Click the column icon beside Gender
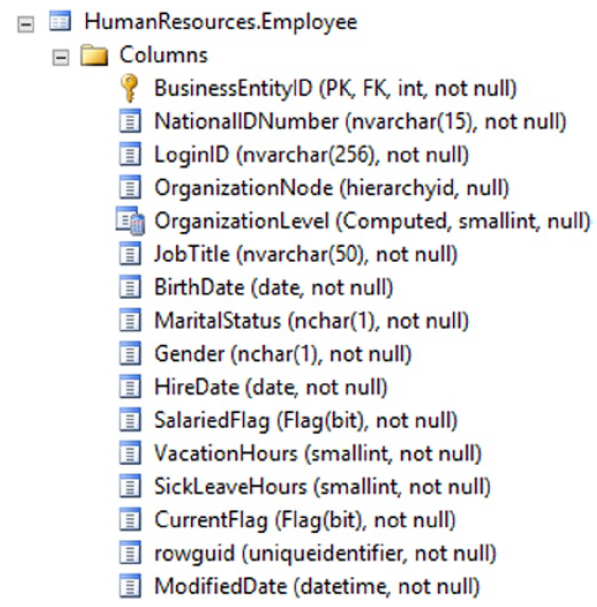Viewport: 597px width, 607px height. coord(130,354)
